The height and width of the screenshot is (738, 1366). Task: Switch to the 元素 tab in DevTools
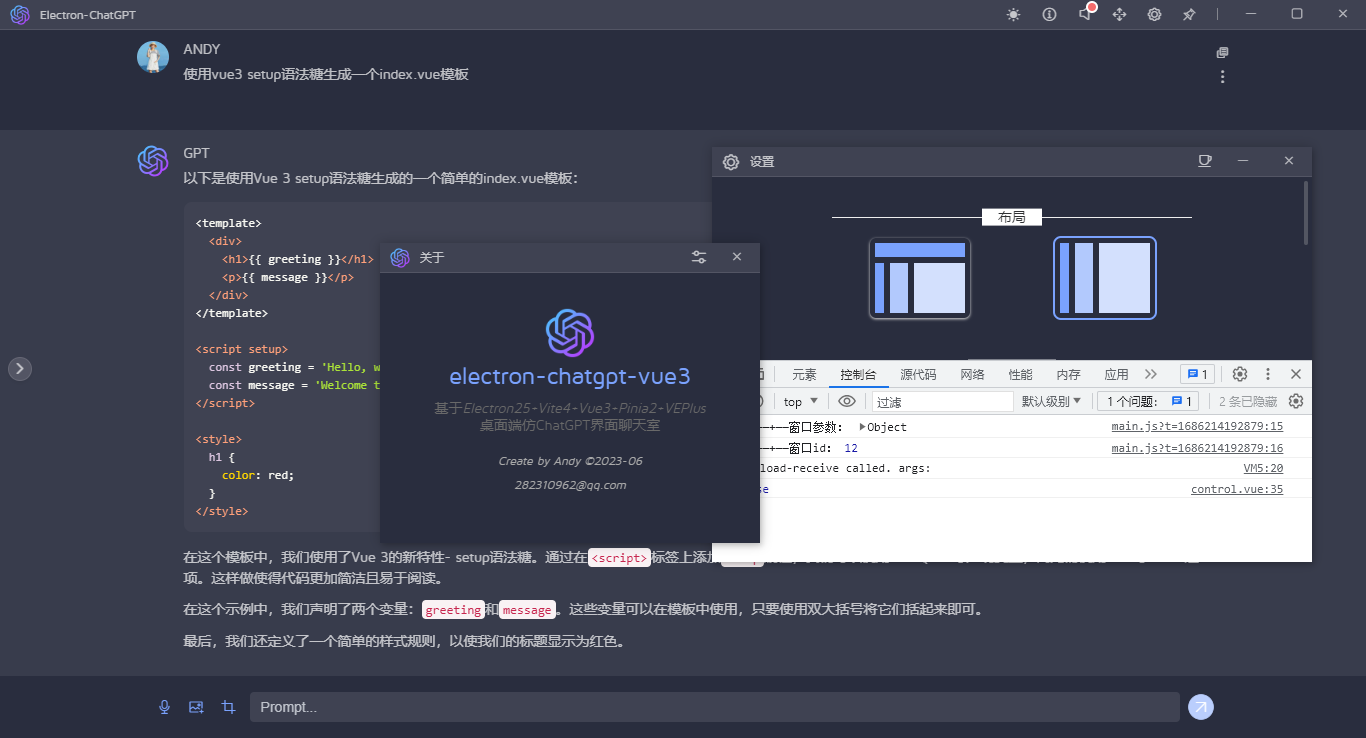(x=803, y=373)
